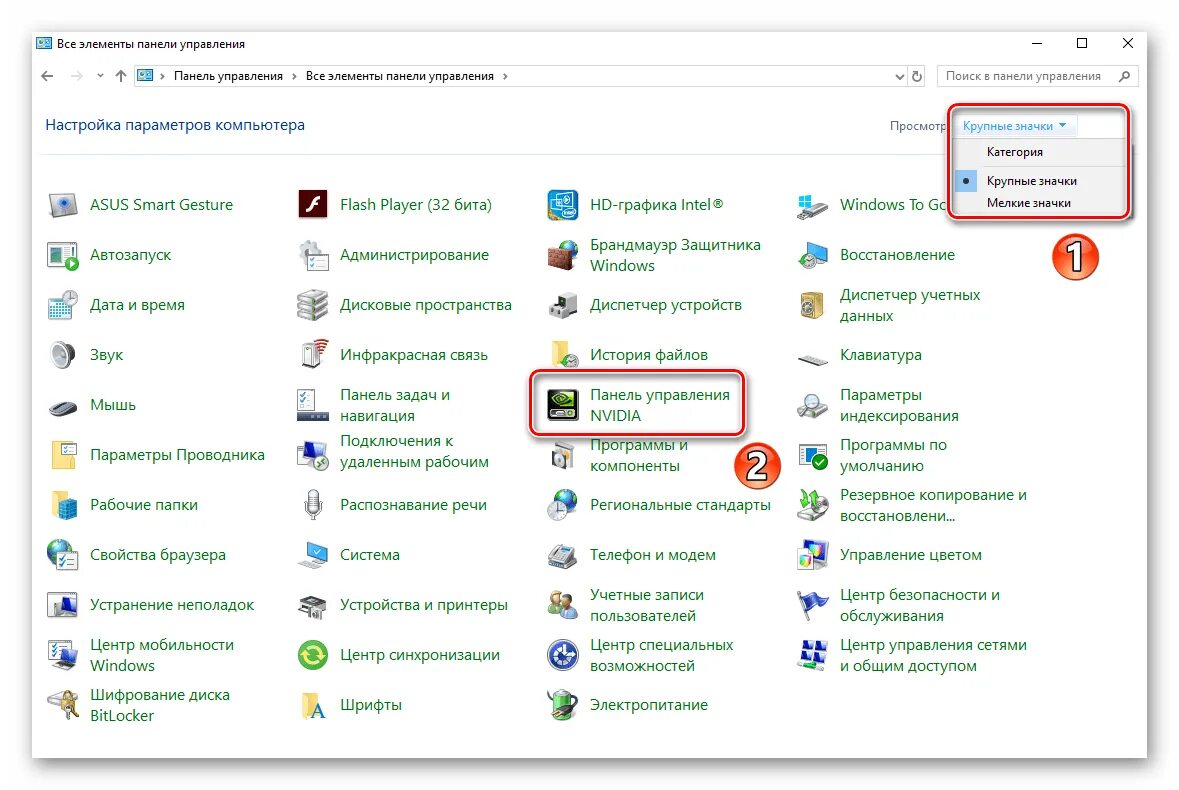Click Брандмауэр Защитника Windows brick wall icon
Image resolution: width=1179 pixels, height=790 pixels.
(562, 256)
